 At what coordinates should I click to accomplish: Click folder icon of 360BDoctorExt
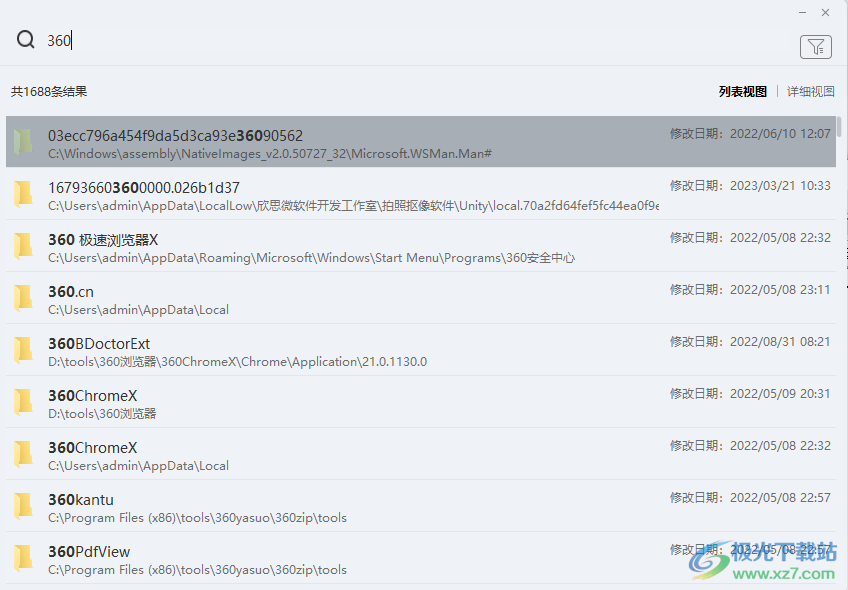(x=23, y=349)
